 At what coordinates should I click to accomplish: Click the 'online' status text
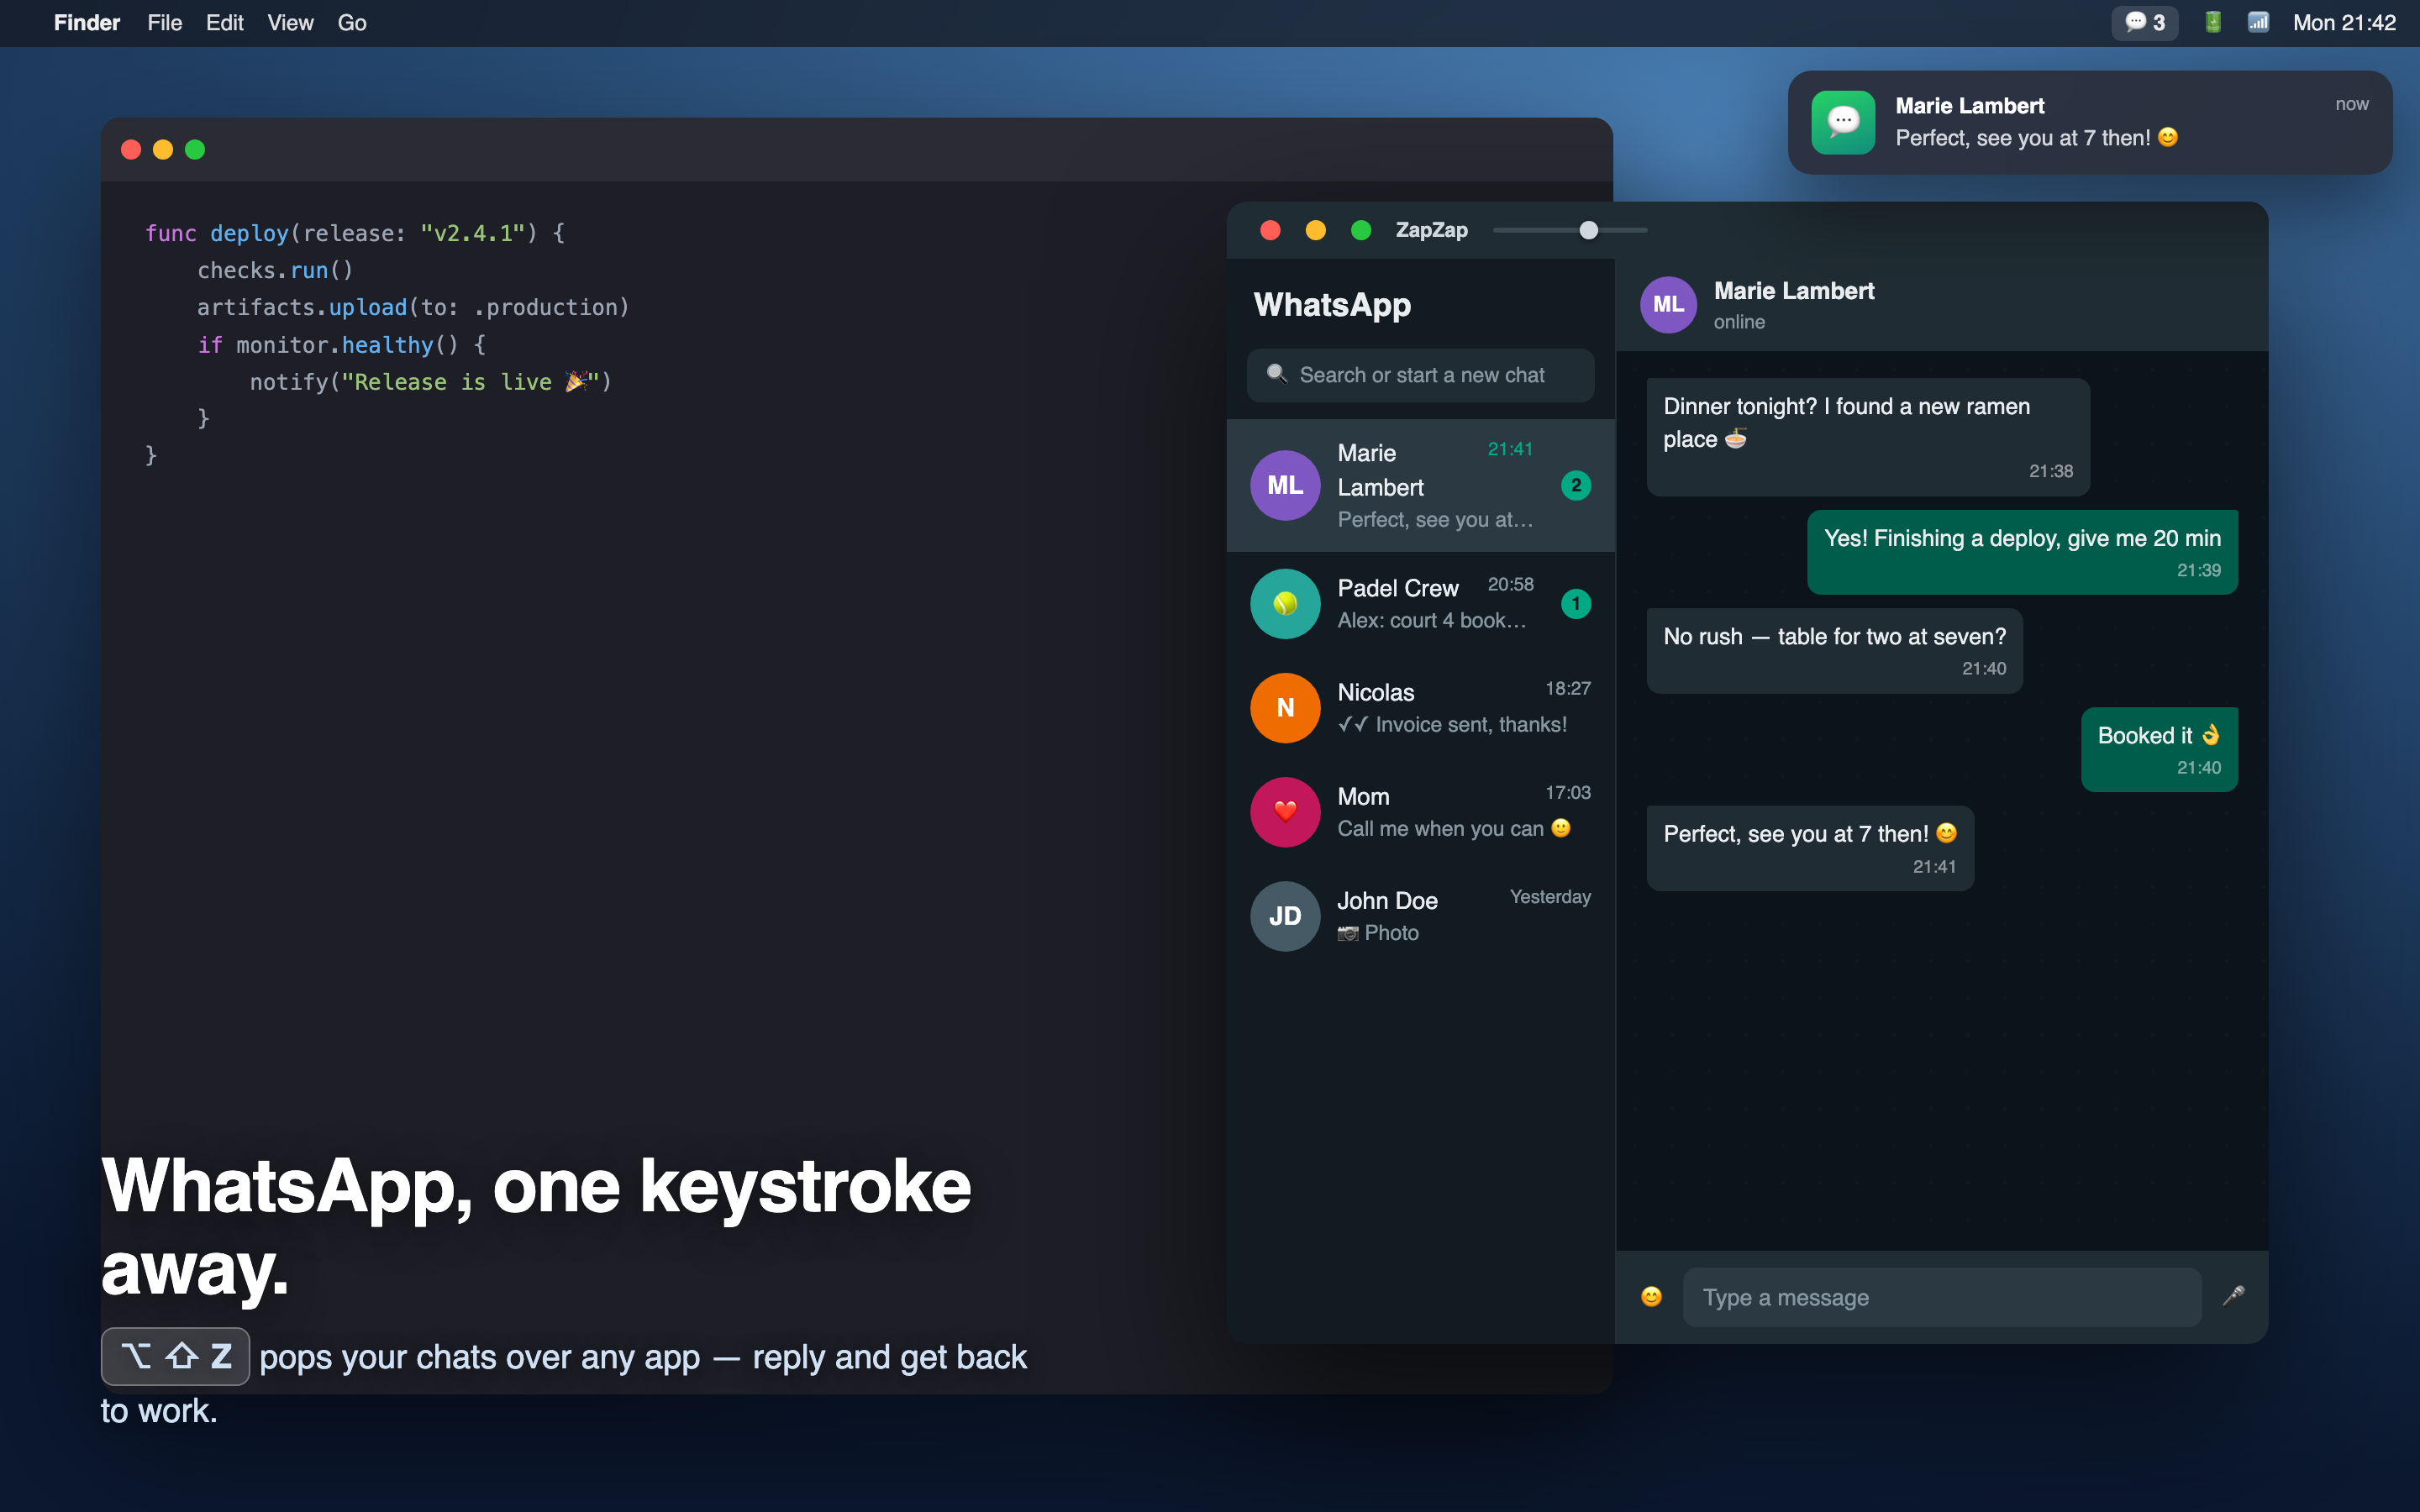[x=1739, y=322]
